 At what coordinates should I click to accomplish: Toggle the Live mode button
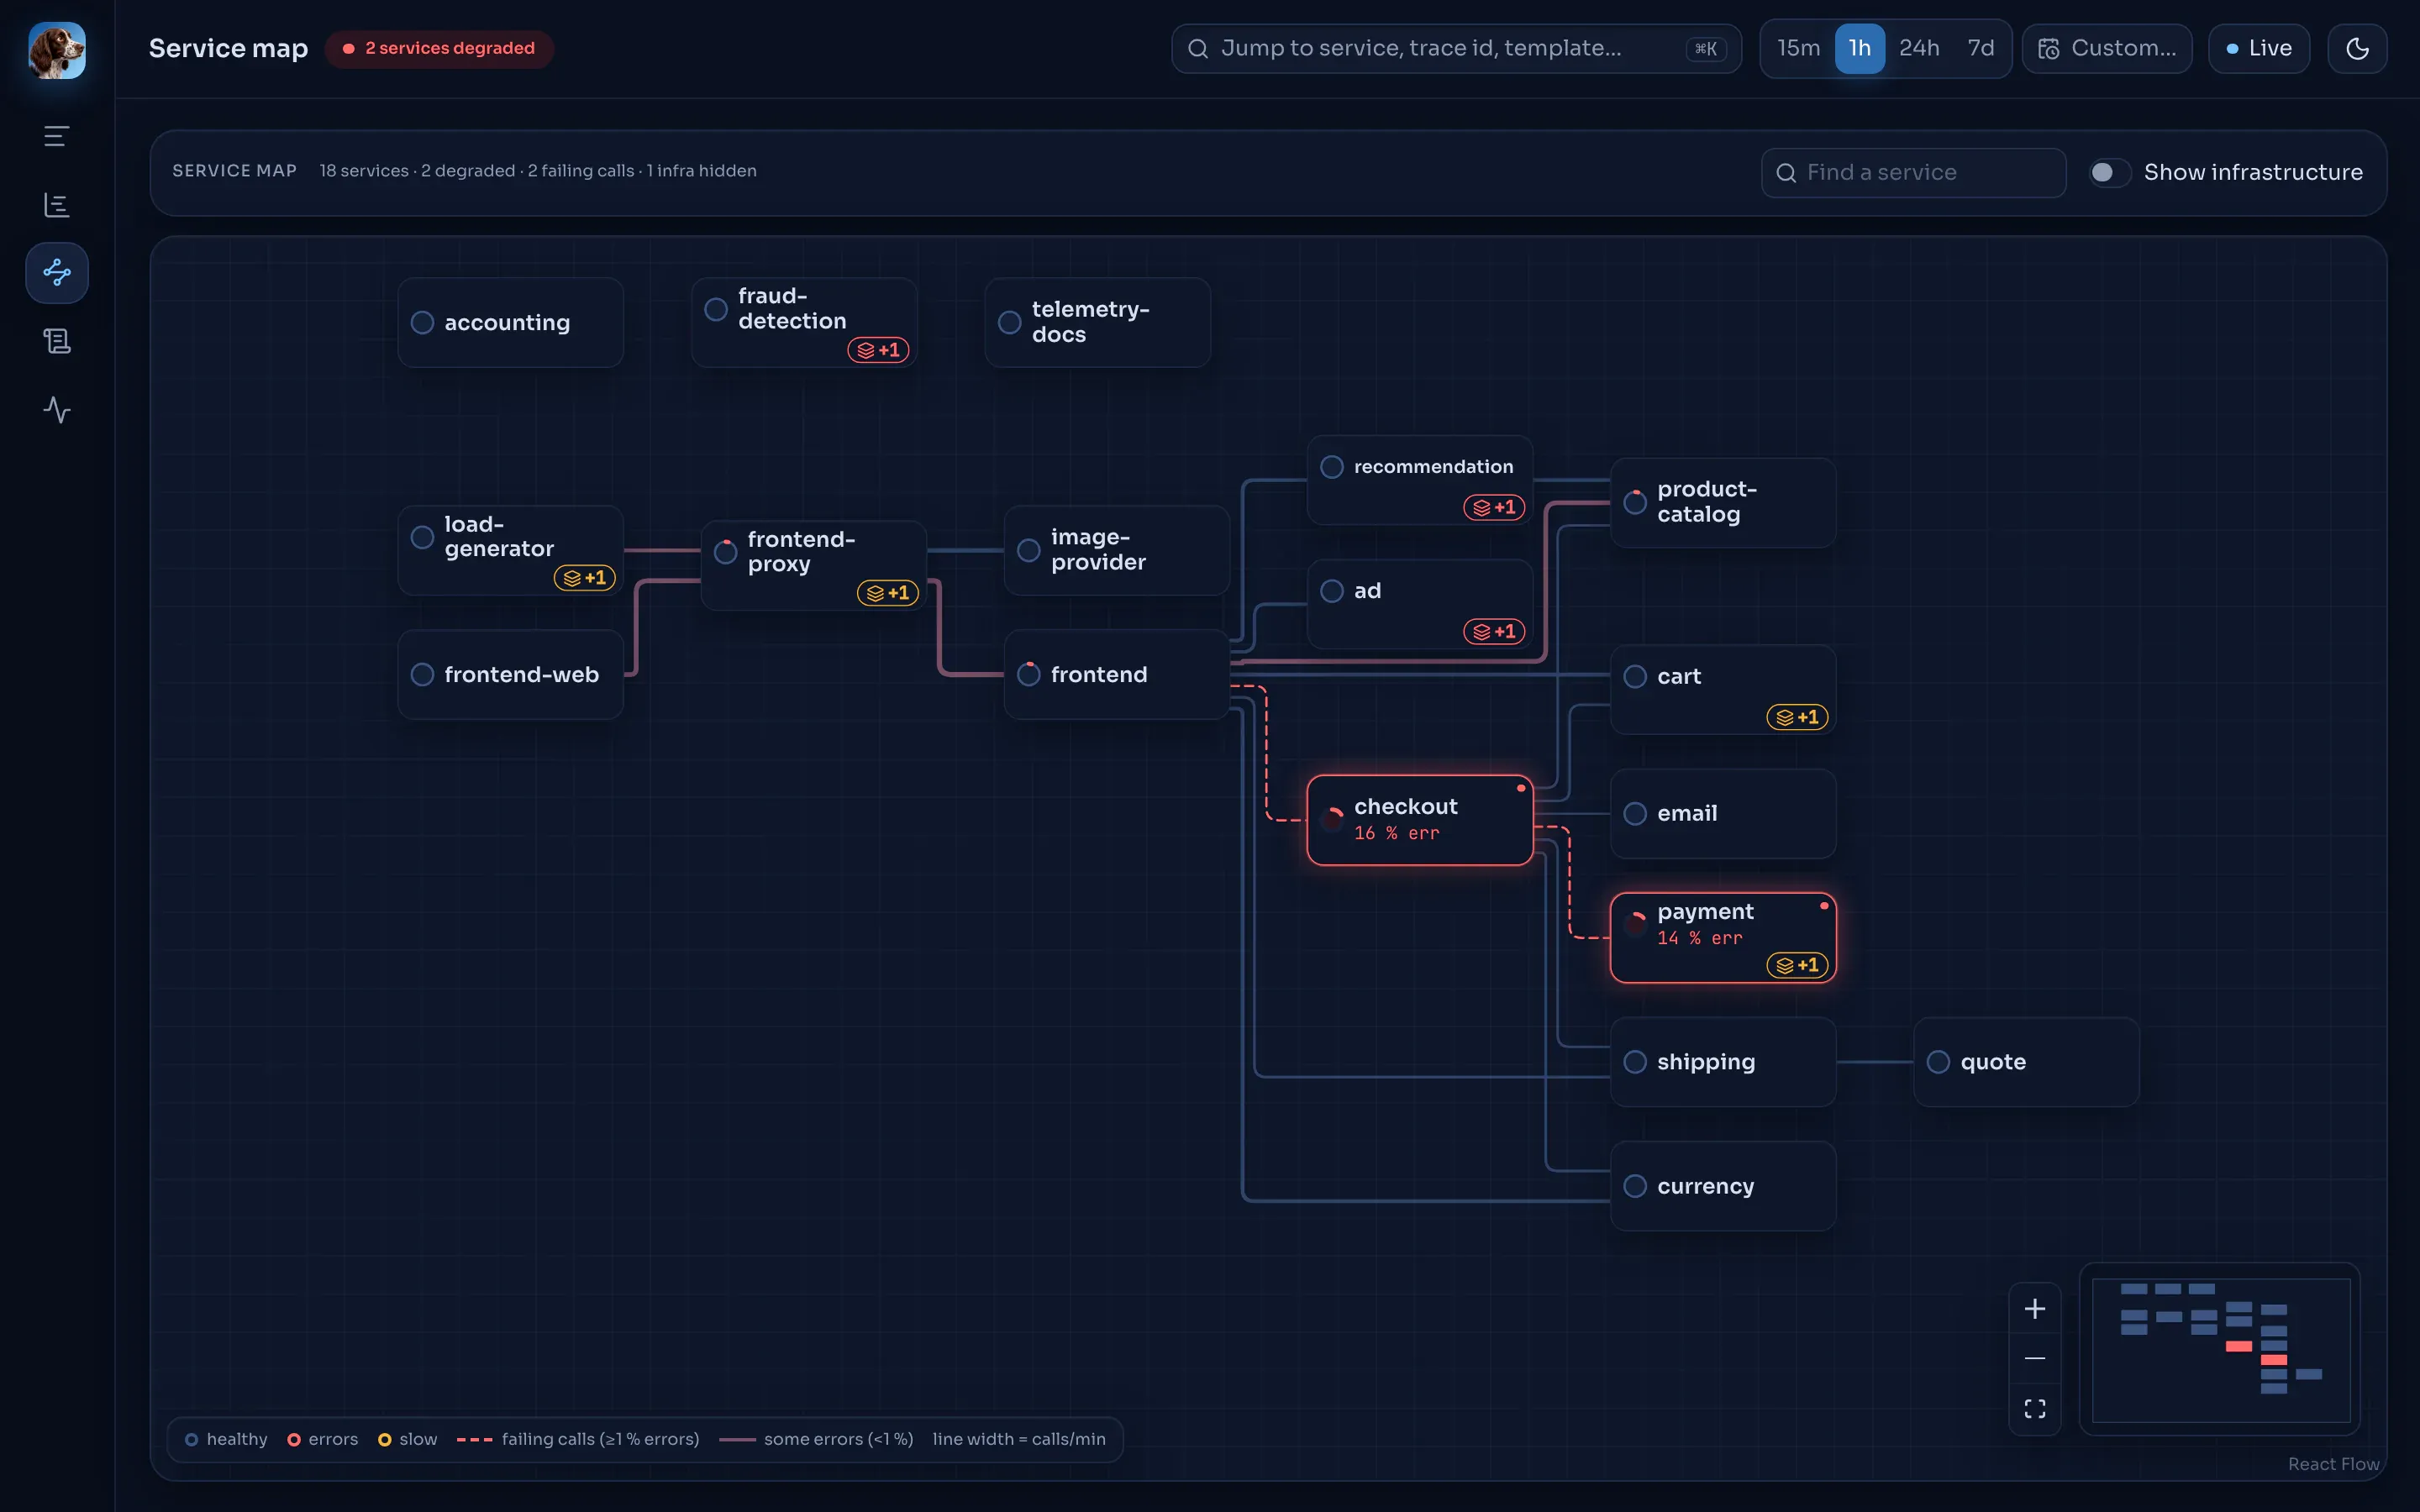[x=2259, y=48]
